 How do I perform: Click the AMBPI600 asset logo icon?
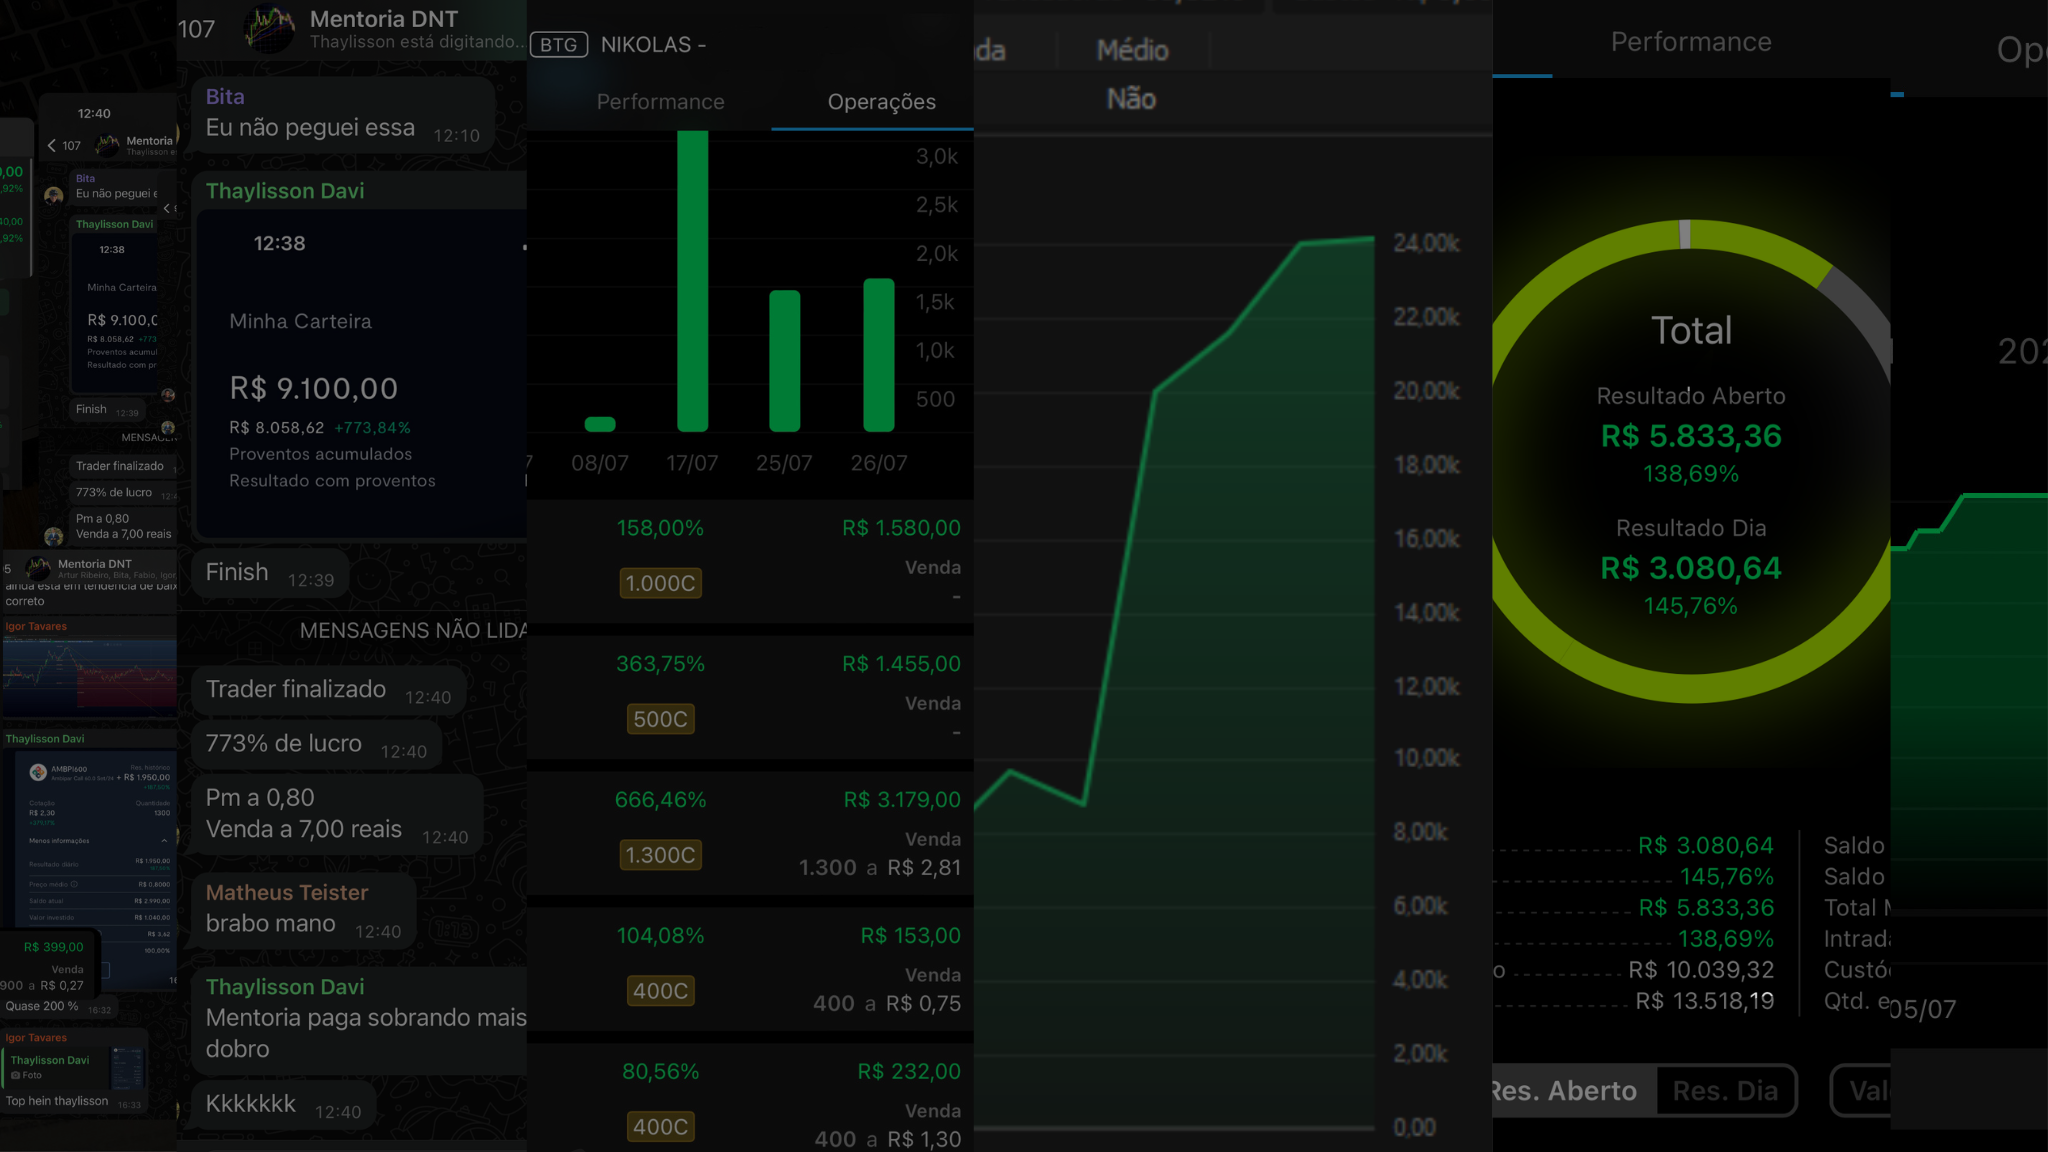click(x=38, y=772)
